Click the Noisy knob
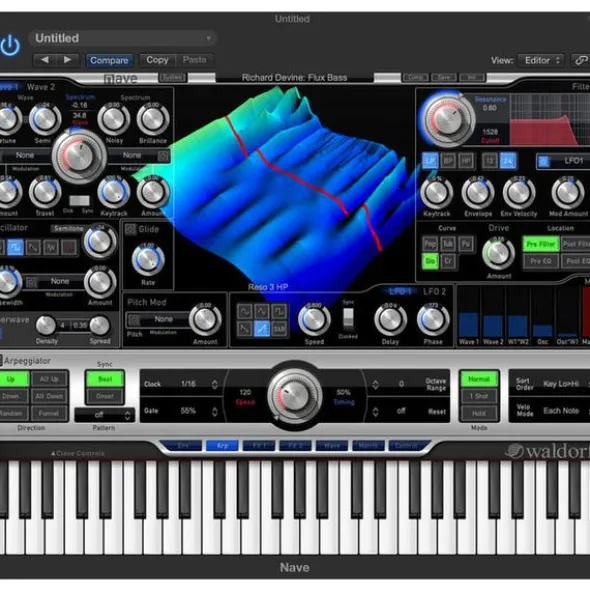 coord(113,119)
